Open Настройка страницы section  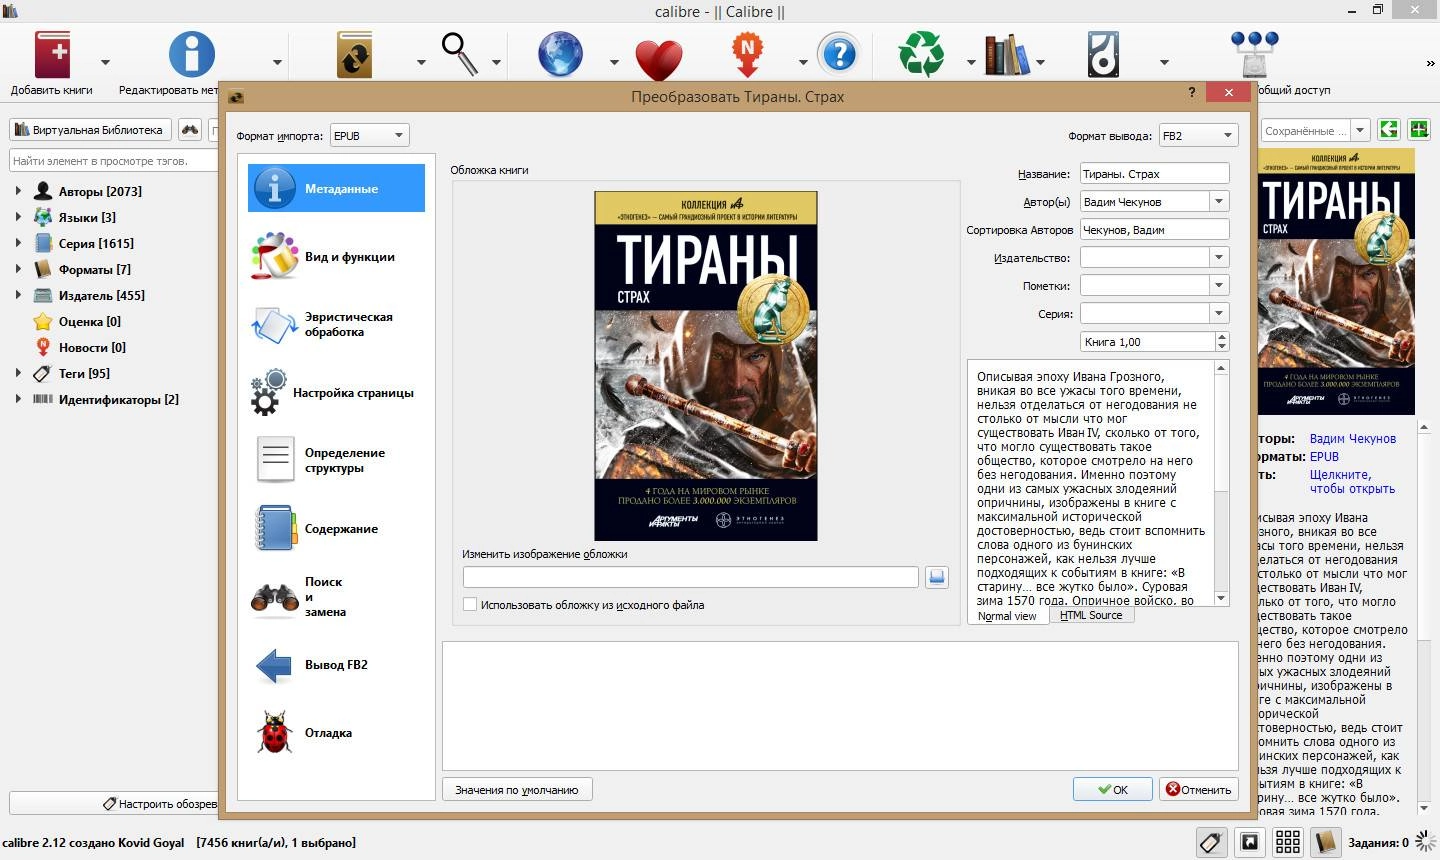(x=336, y=393)
